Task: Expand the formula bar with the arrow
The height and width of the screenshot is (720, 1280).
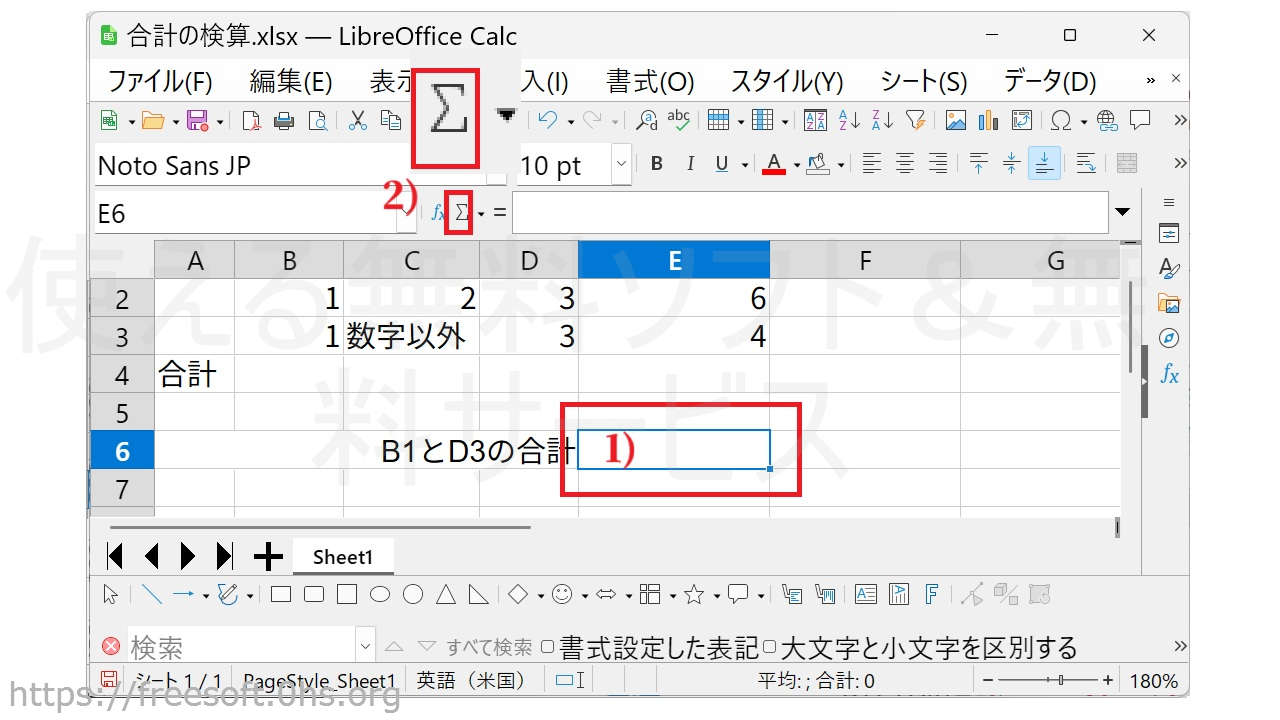Action: (x=1122, y=212)
